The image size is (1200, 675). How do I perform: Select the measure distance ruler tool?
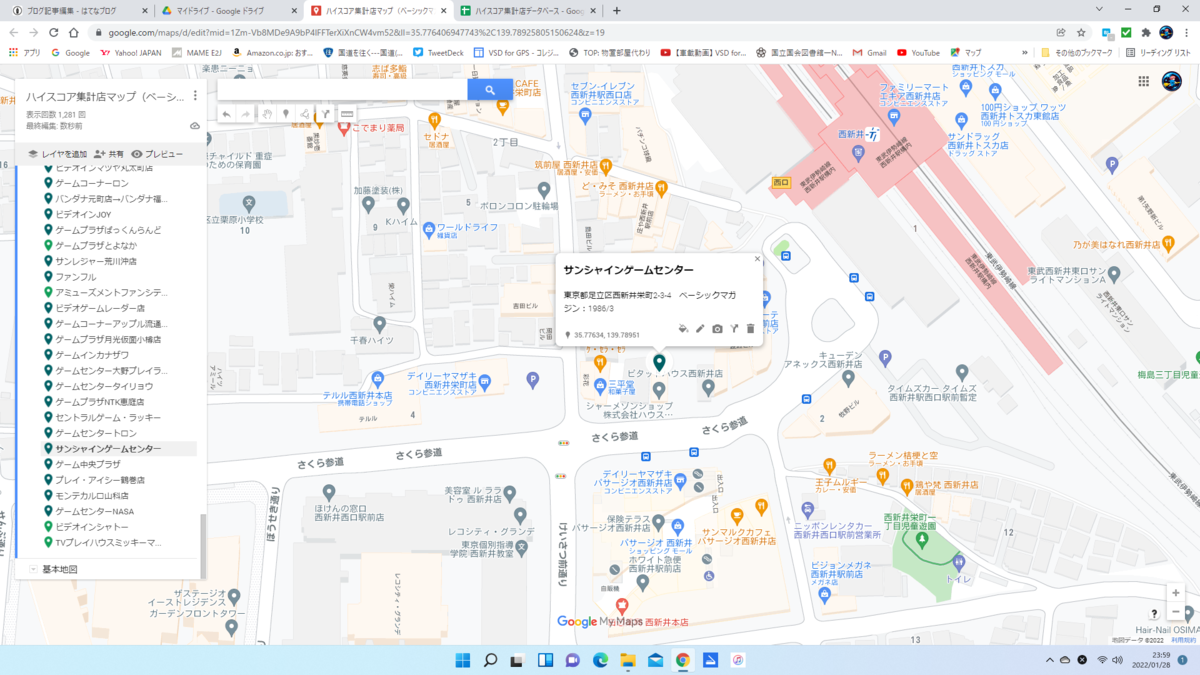point(347,114)
